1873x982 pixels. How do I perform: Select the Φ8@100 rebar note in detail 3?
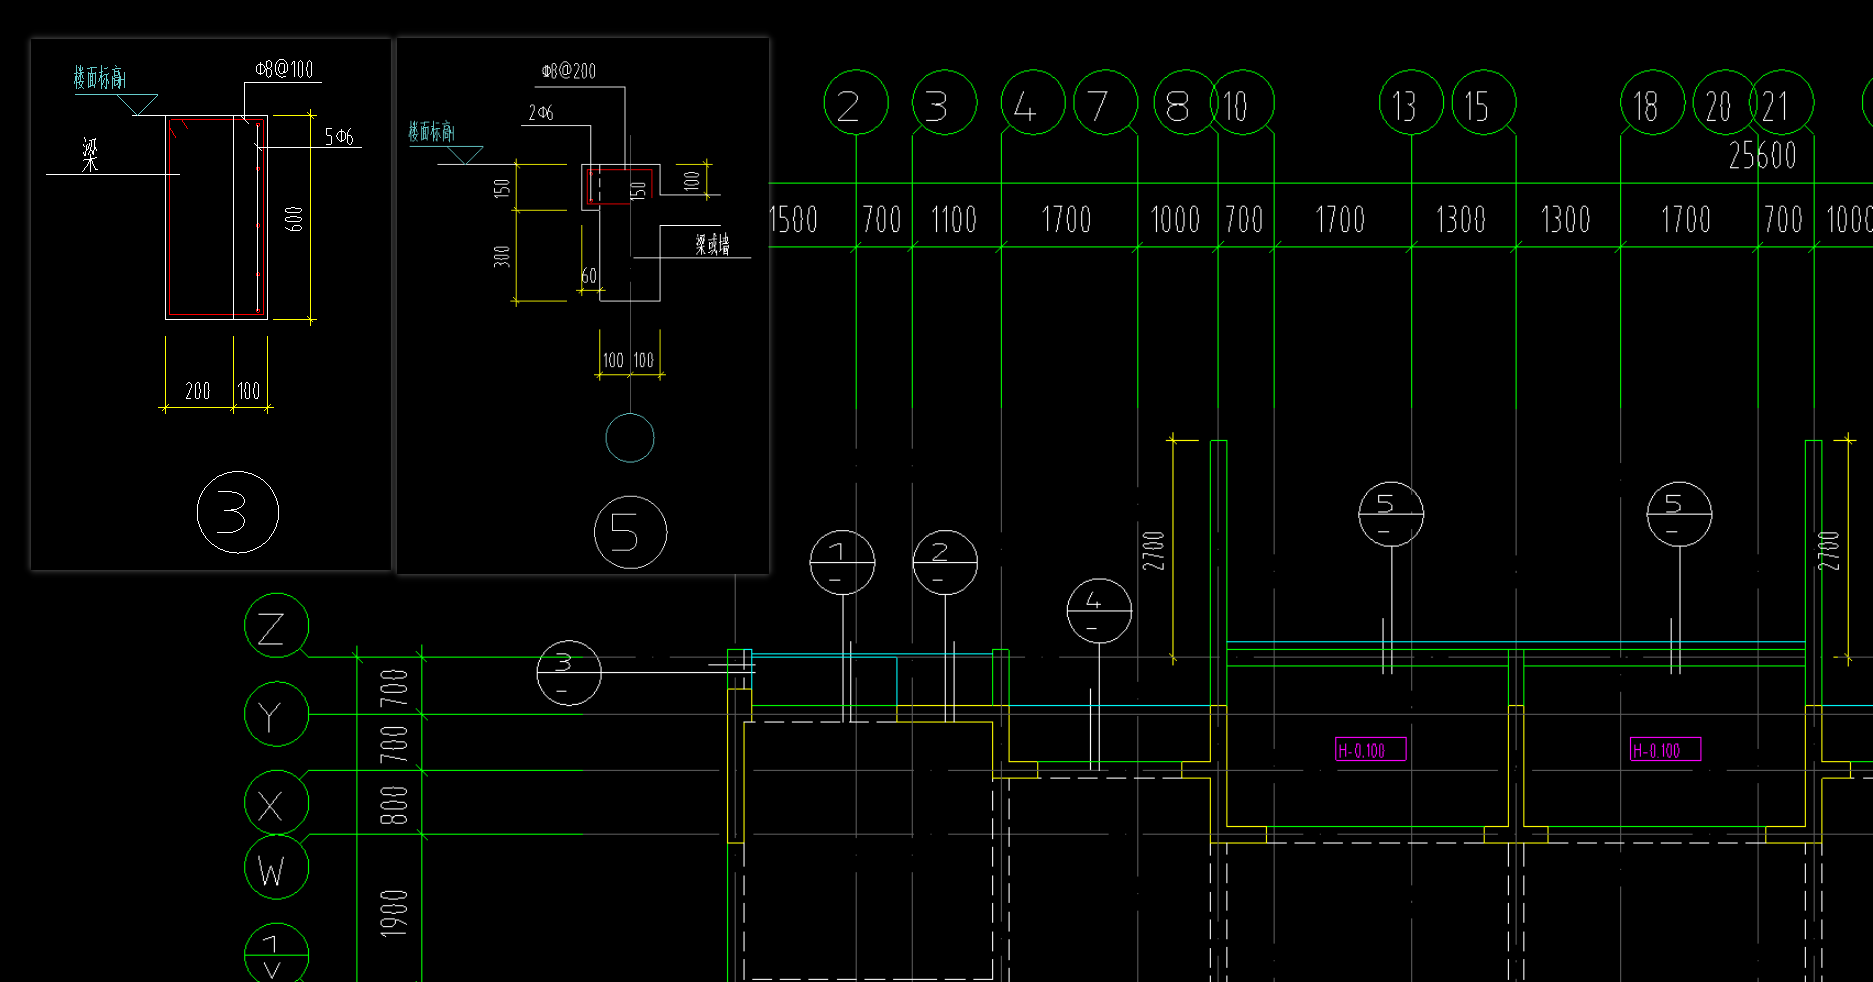(x=284, y=69)
